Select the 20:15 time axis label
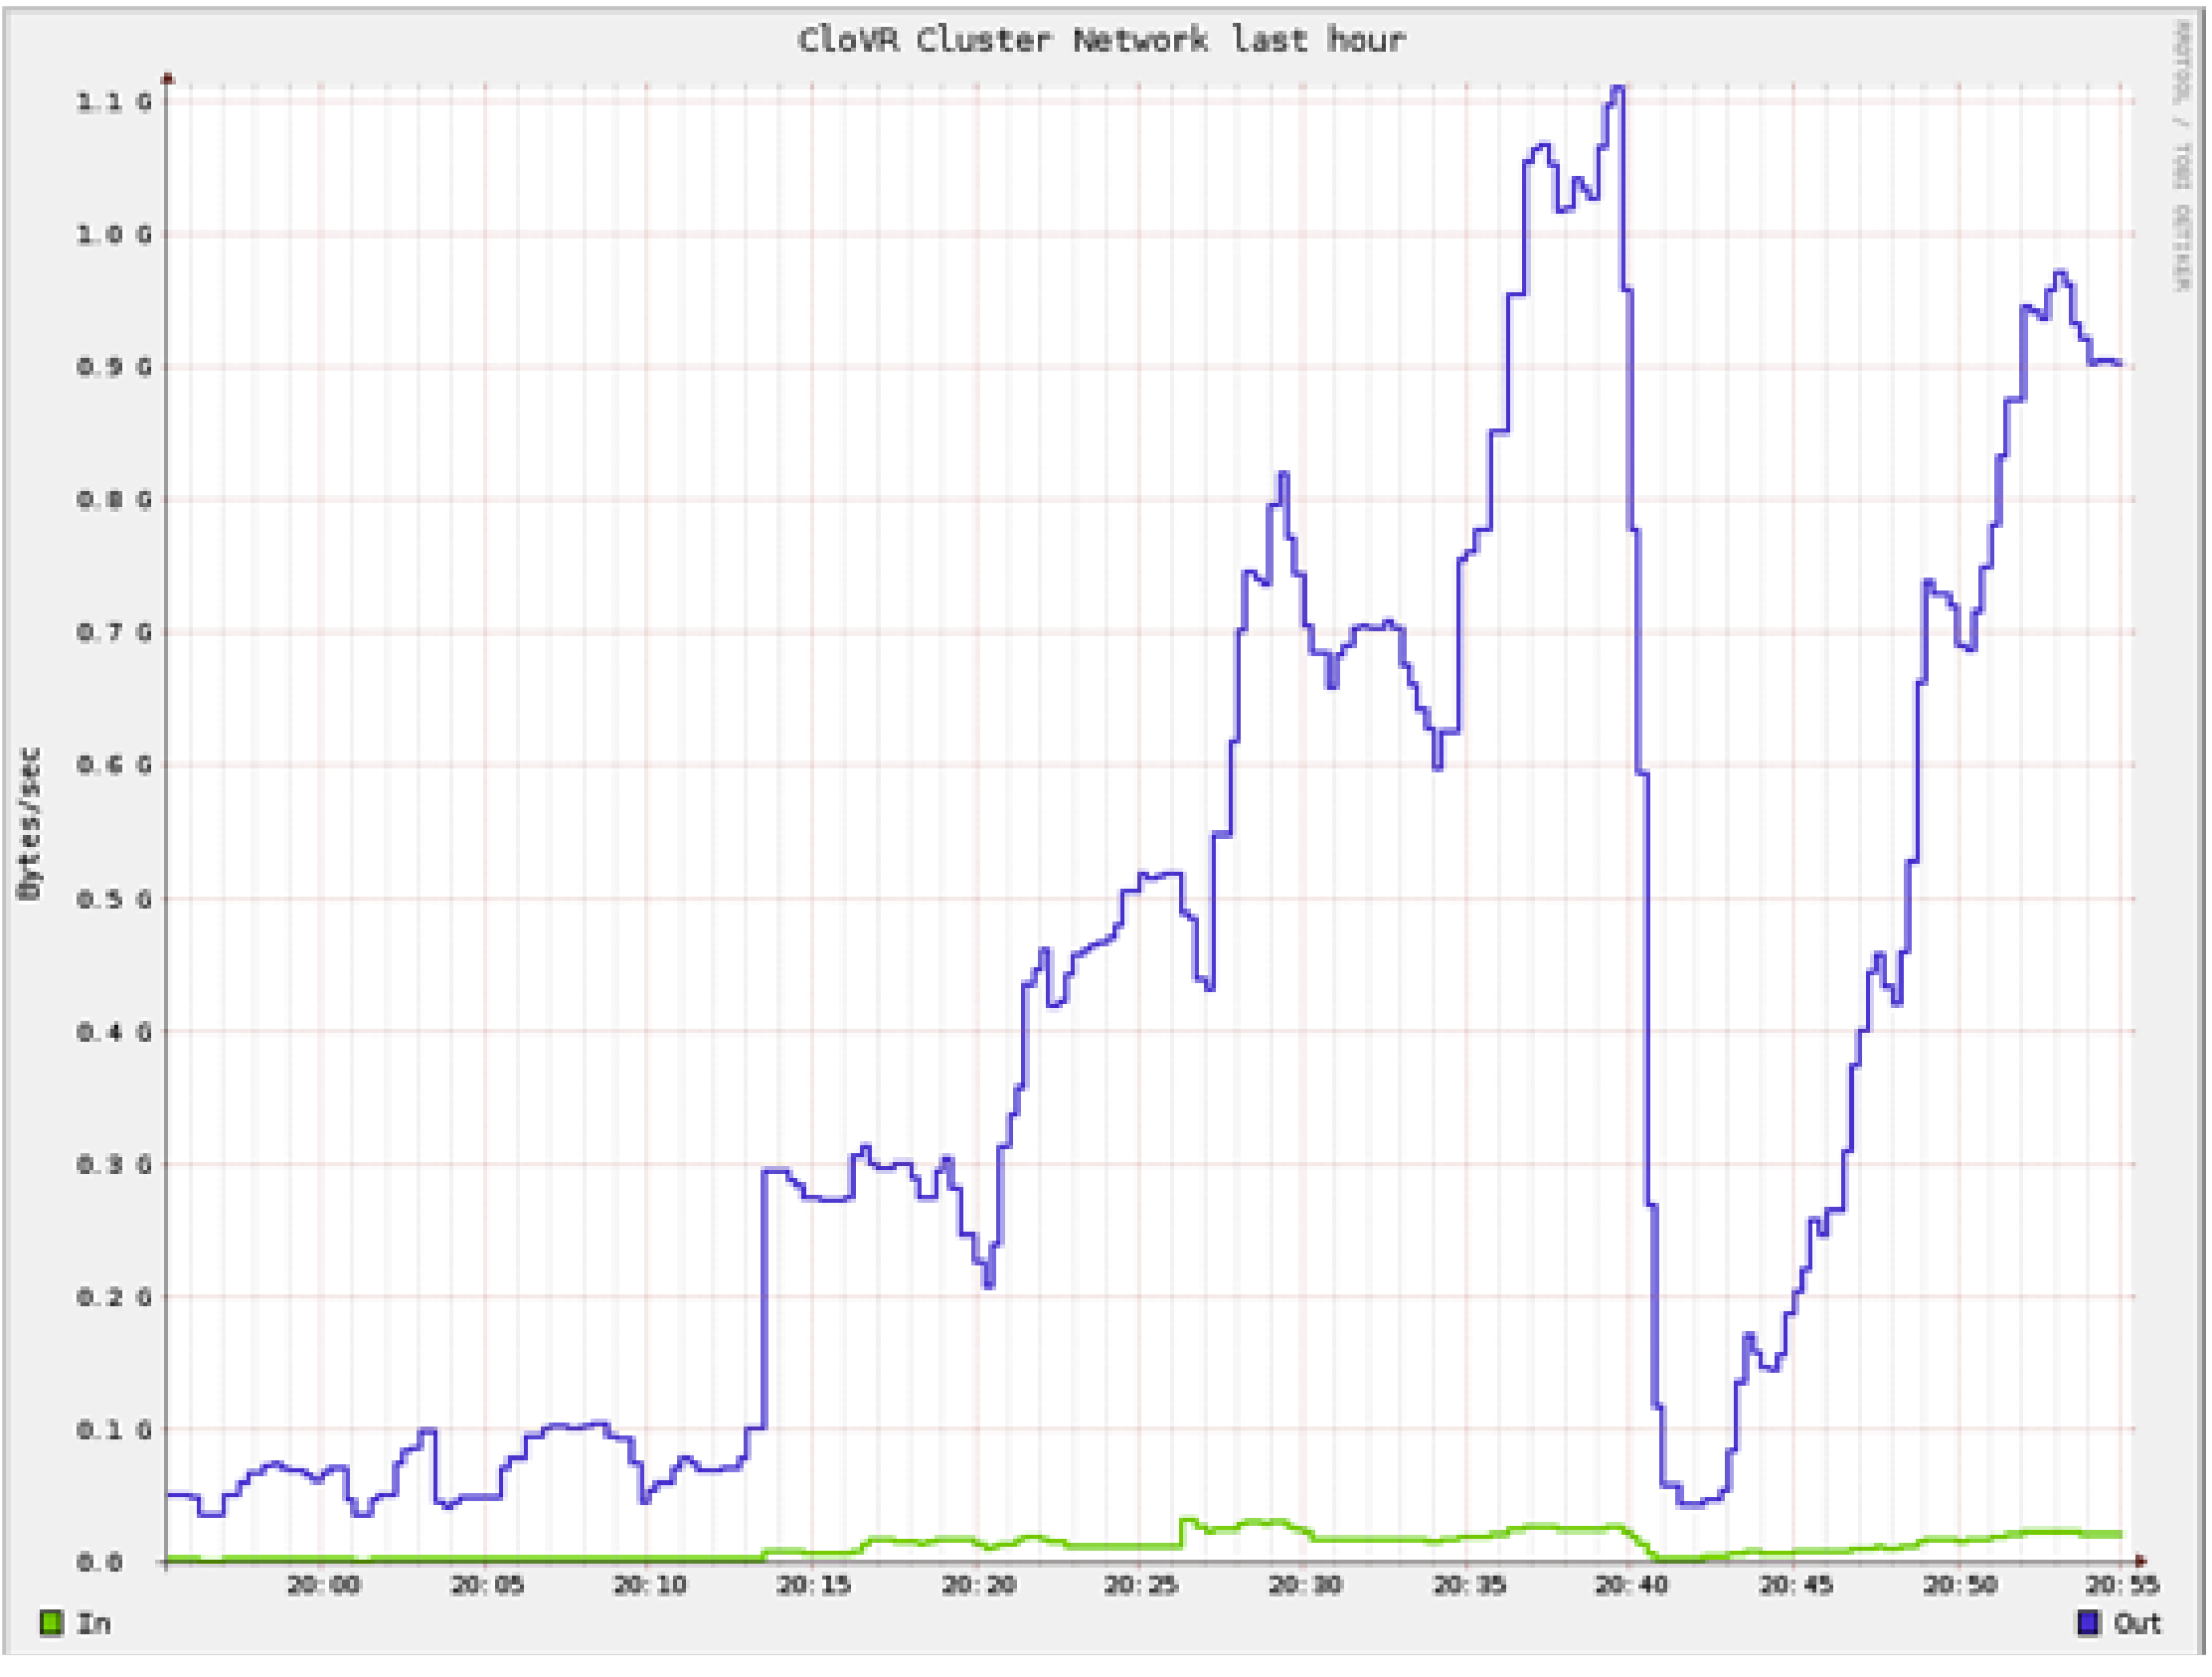Screen dimensions: 2212x1677 pos(814,1585)
